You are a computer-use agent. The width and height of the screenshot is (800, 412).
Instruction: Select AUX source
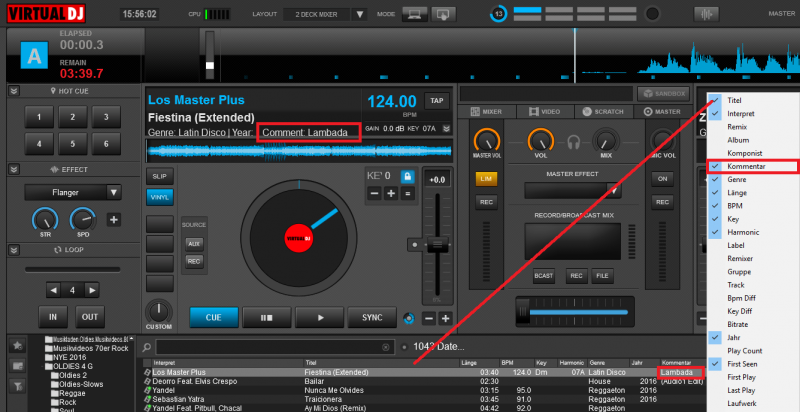(x=194, y=244)
